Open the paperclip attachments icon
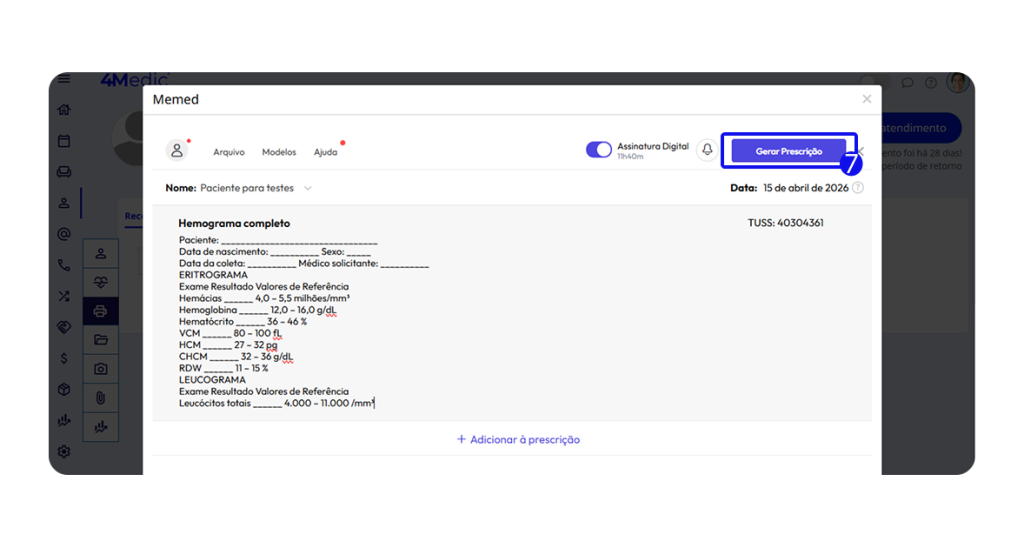 point(100,398)
